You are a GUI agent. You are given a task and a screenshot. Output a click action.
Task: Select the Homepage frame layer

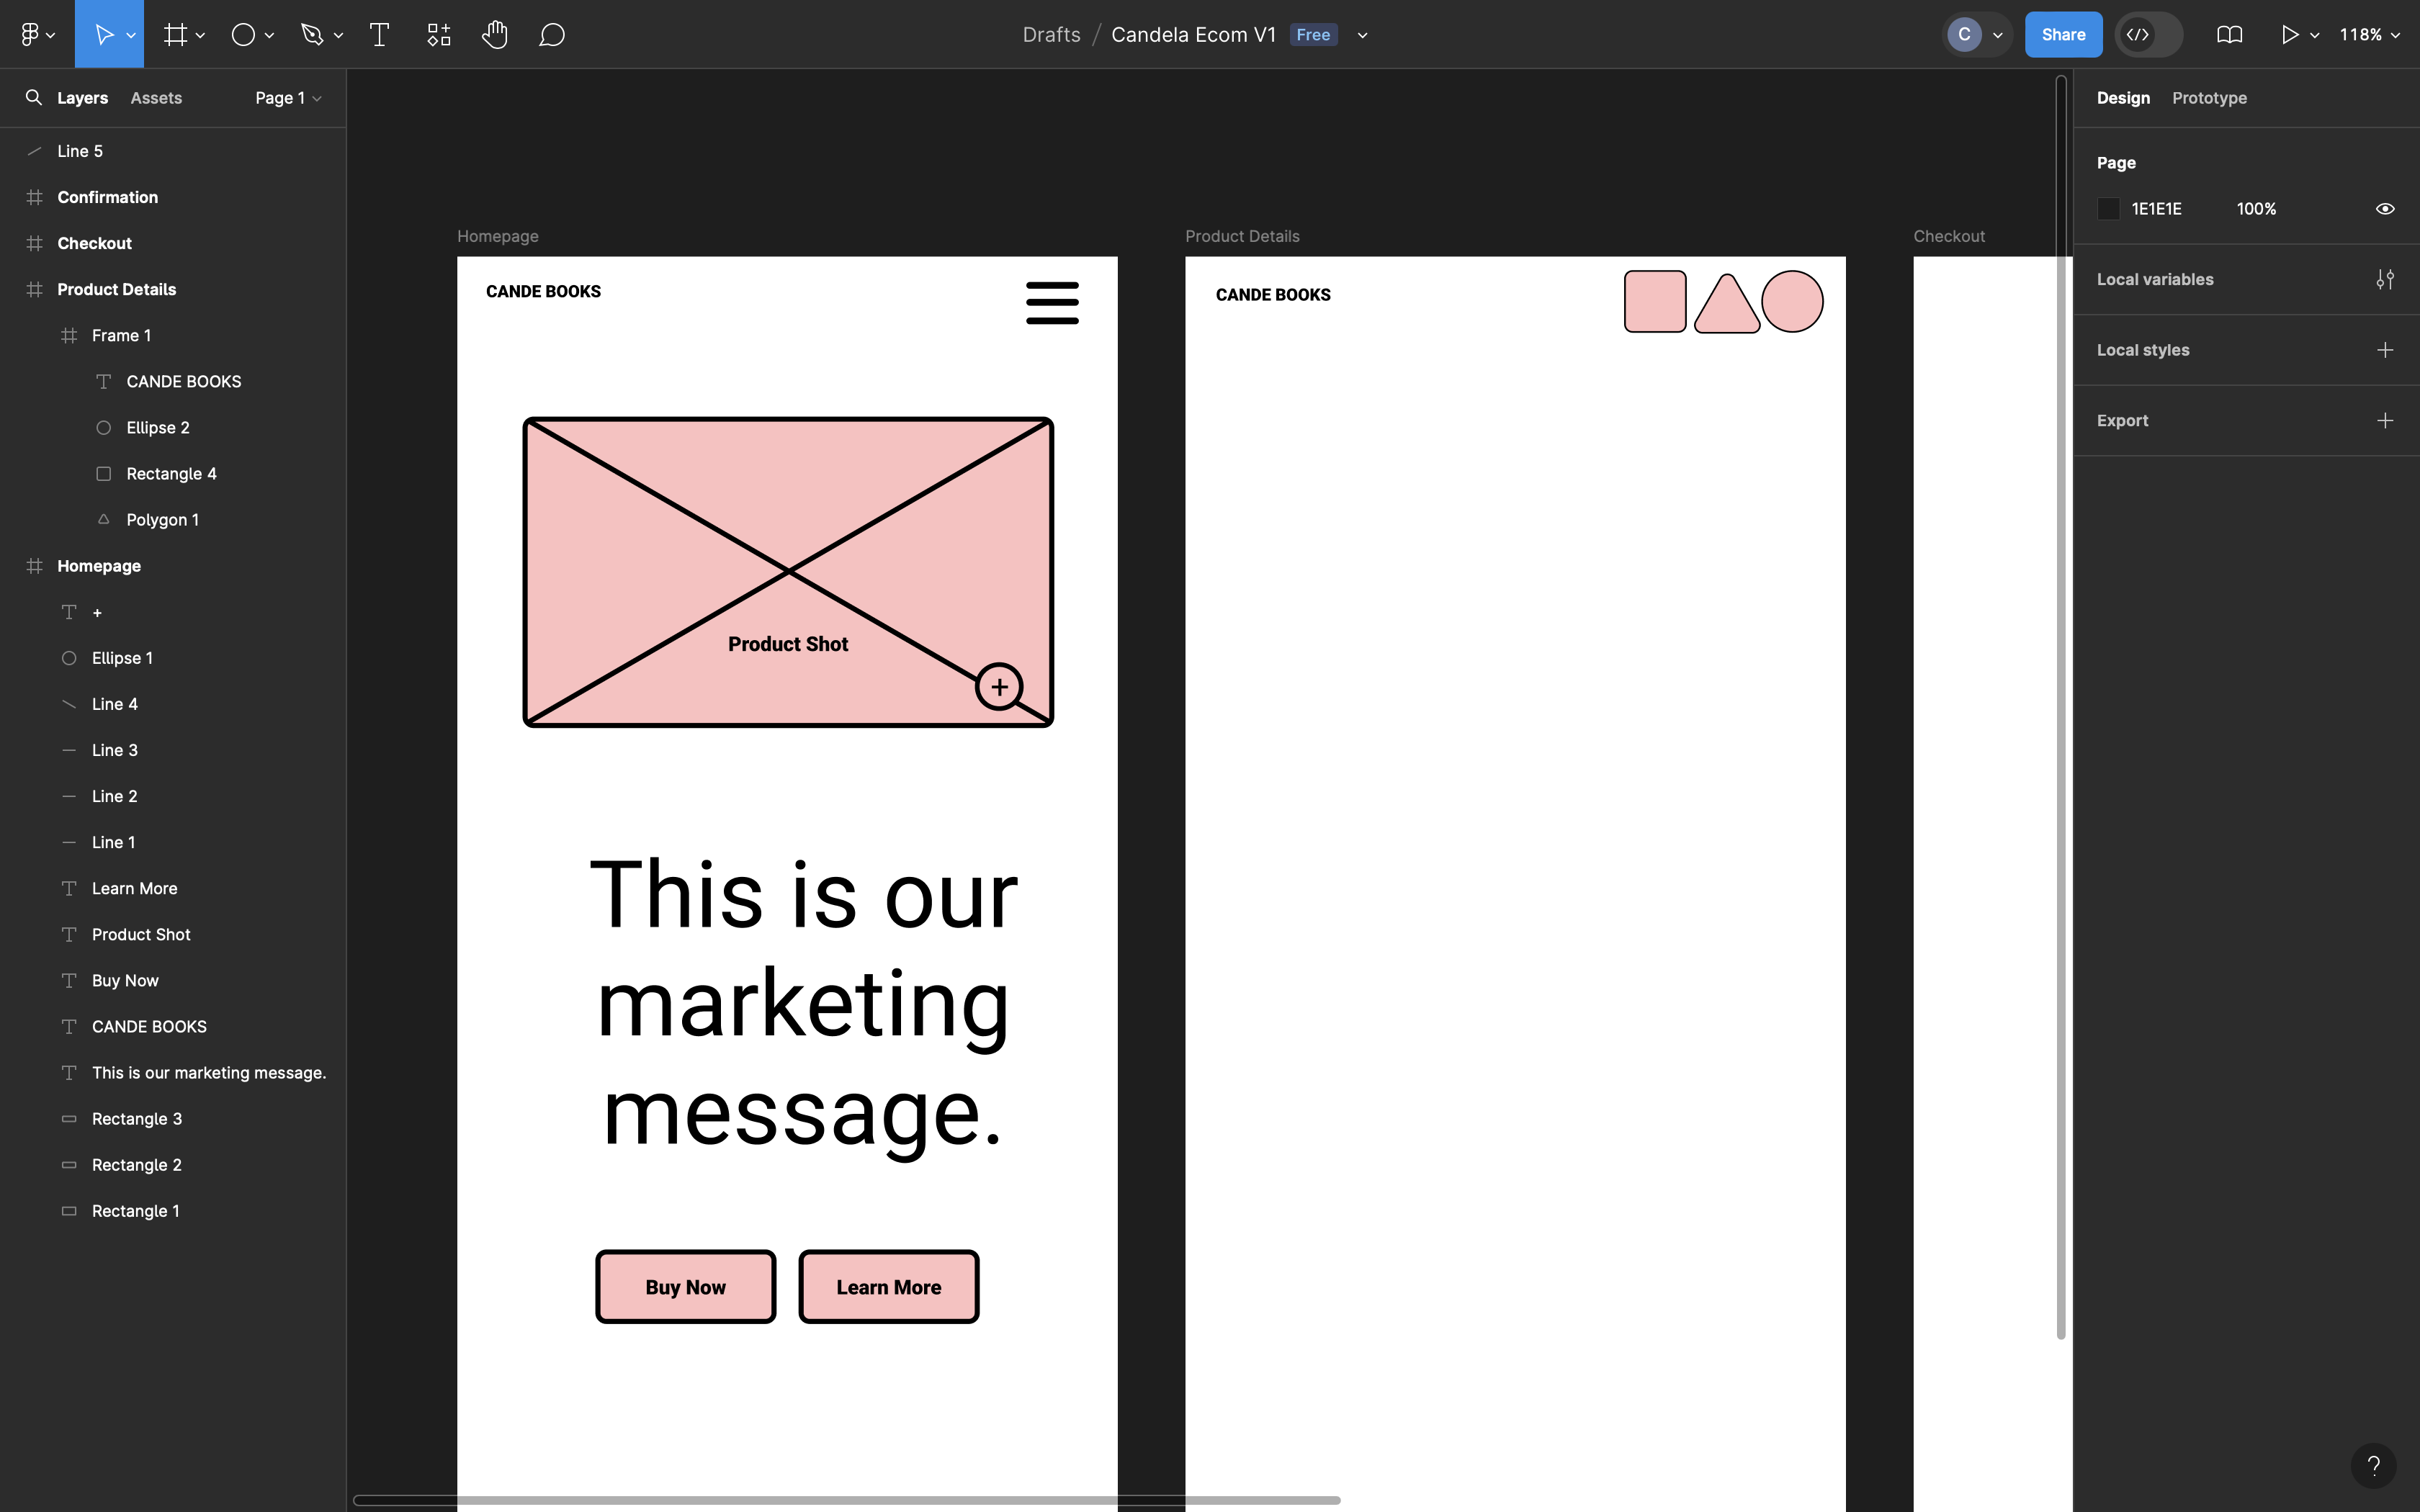click(x=173, y=565)
